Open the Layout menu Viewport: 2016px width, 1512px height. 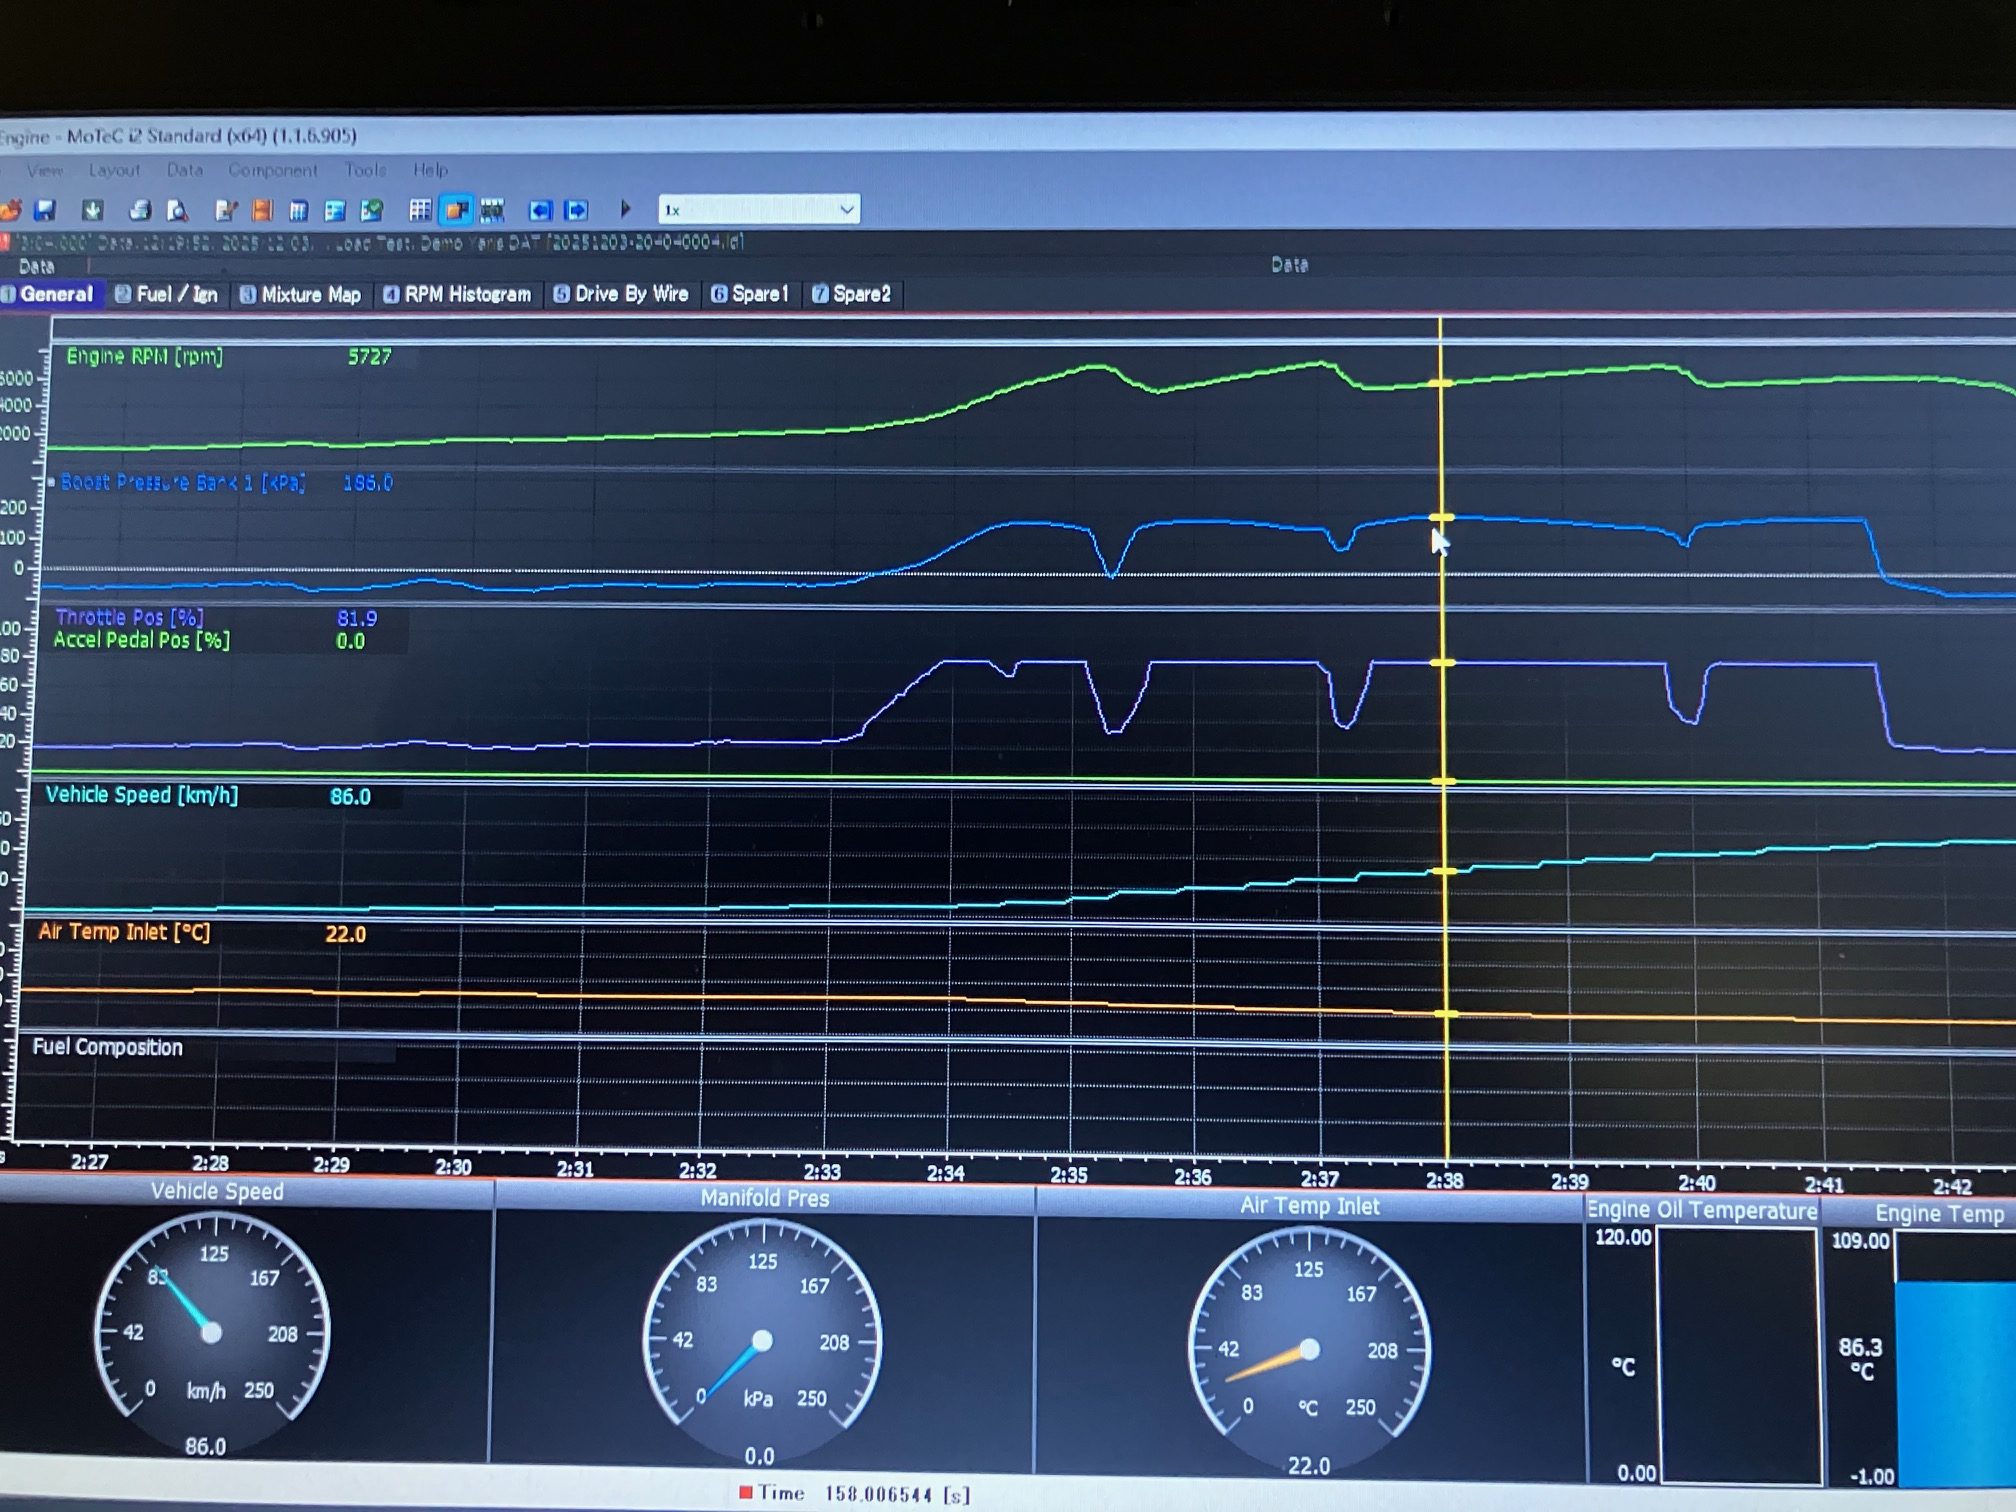pyautogui.click(x=114, y=170)
